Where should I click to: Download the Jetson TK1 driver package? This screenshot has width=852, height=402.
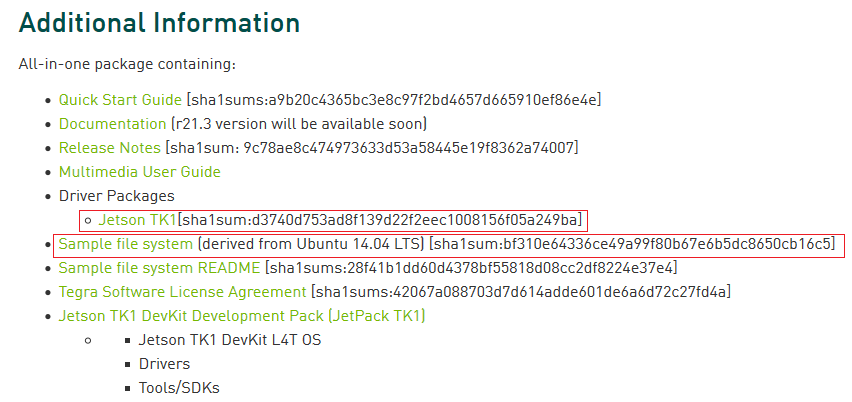[x=137, y=220]
